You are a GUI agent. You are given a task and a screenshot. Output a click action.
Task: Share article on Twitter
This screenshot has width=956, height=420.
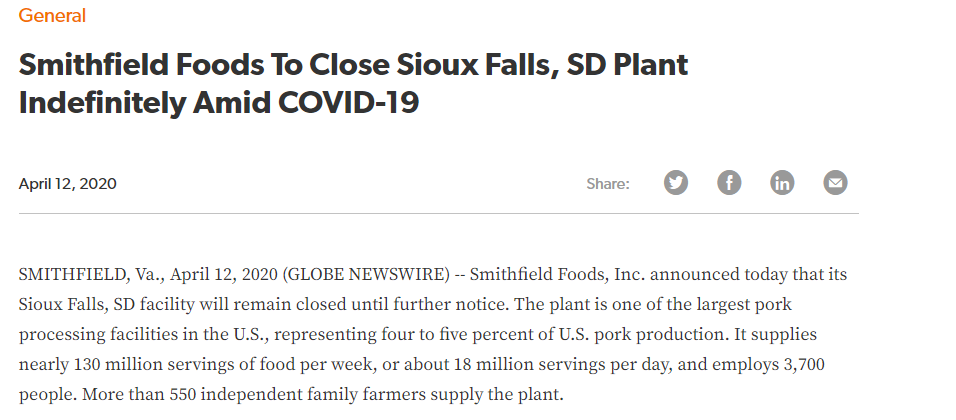point(676,183)
